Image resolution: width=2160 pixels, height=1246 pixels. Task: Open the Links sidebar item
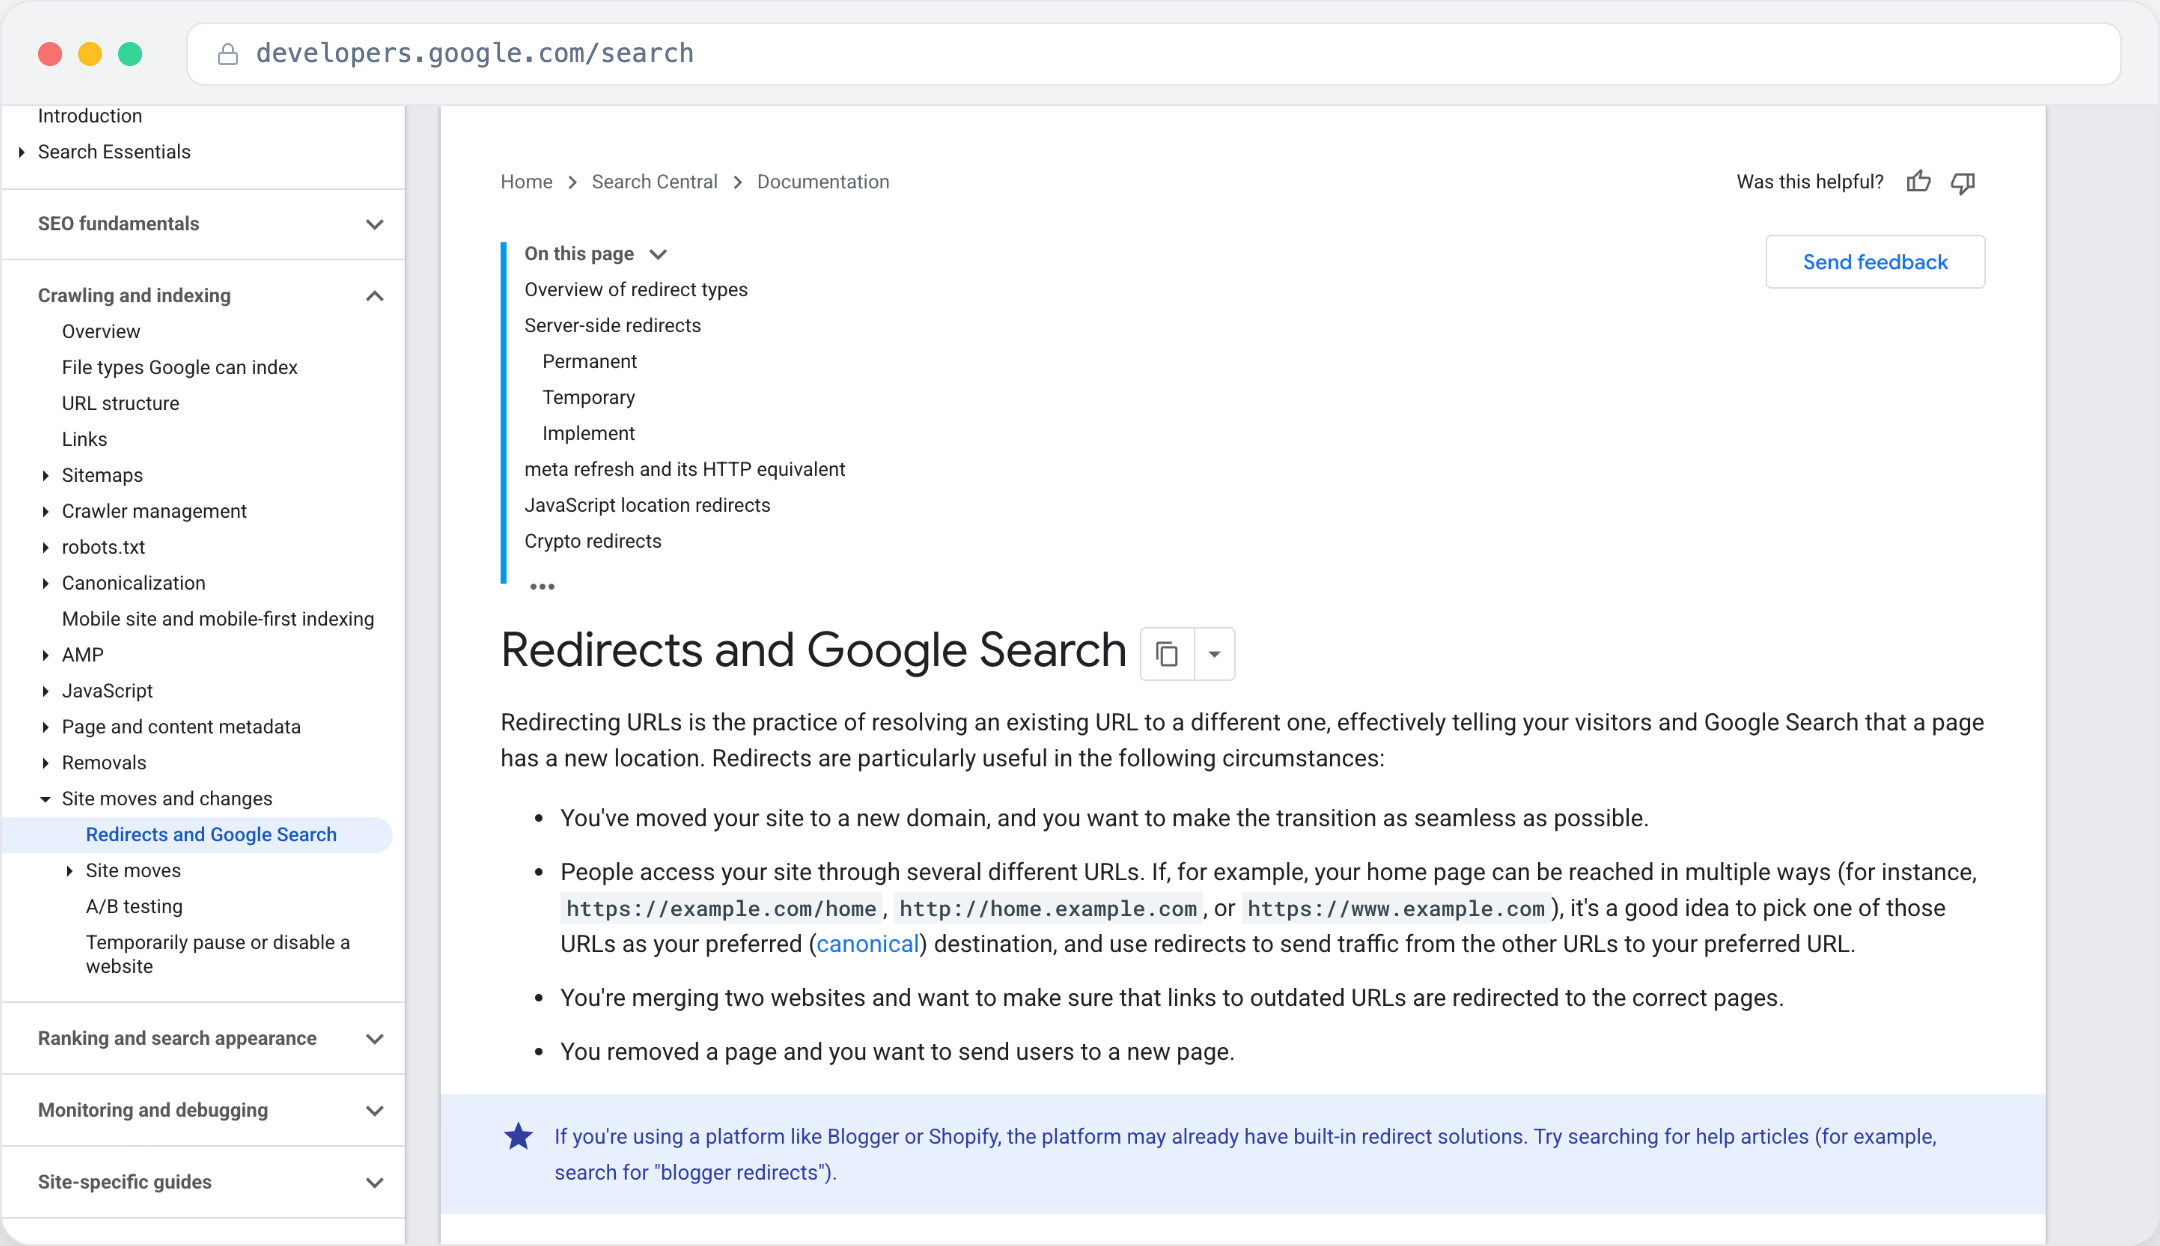[x=84, y=440]
